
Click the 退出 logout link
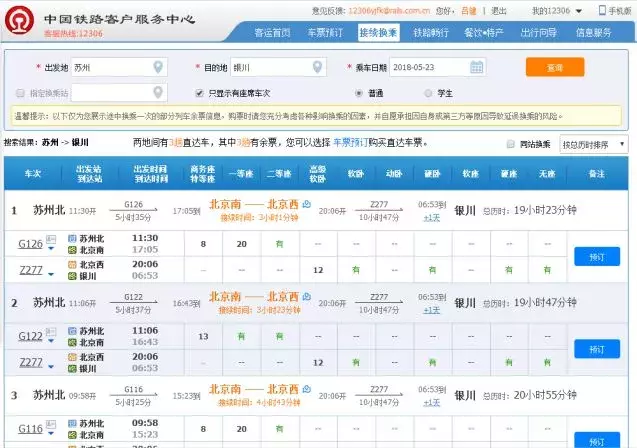[498, 11]
